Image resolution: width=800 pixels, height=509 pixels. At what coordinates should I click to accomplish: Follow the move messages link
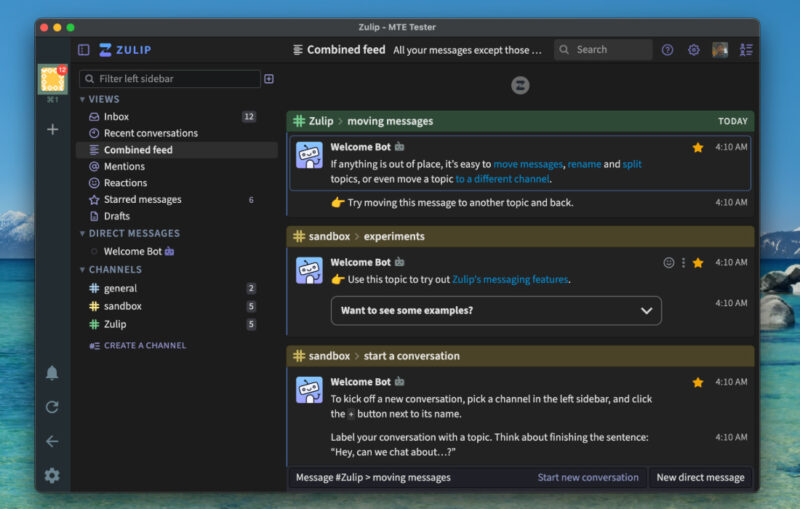pos(528,164)
